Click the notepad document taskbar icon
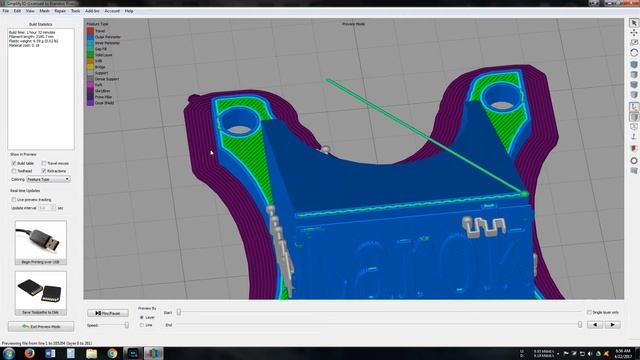The image size is (640, 360). 71,353
